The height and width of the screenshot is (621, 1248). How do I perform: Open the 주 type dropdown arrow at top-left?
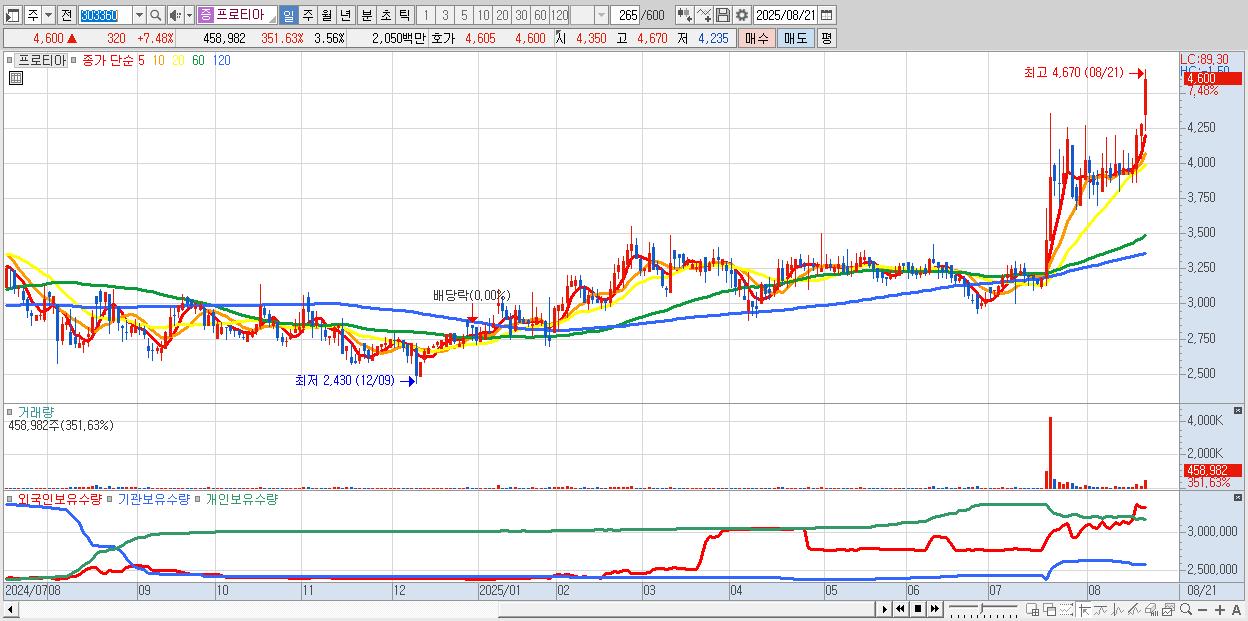point(48,15)
